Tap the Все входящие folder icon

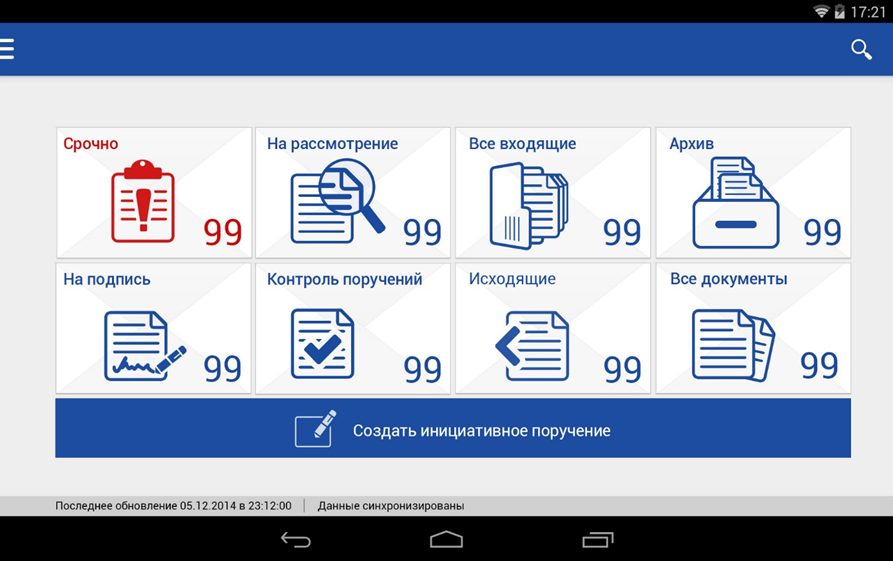click(528, 205)
